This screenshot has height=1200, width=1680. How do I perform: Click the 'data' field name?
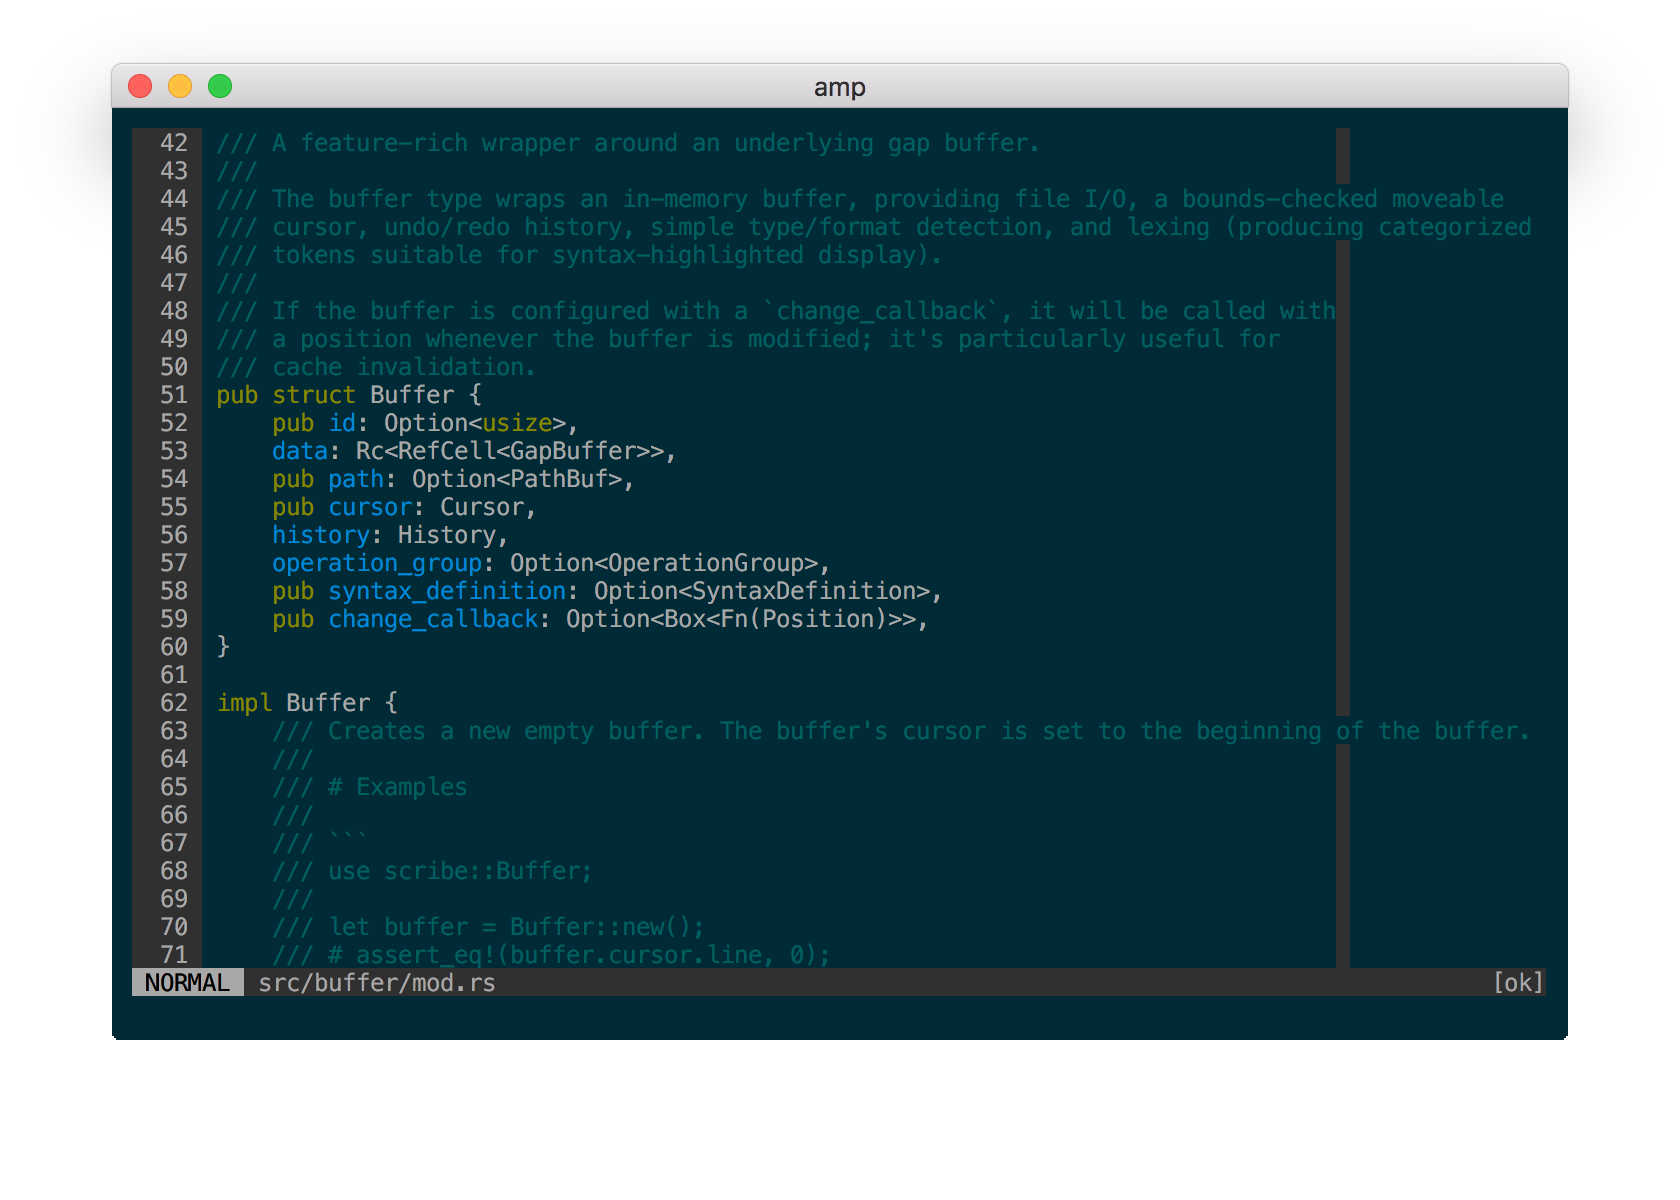coord(300,451)
